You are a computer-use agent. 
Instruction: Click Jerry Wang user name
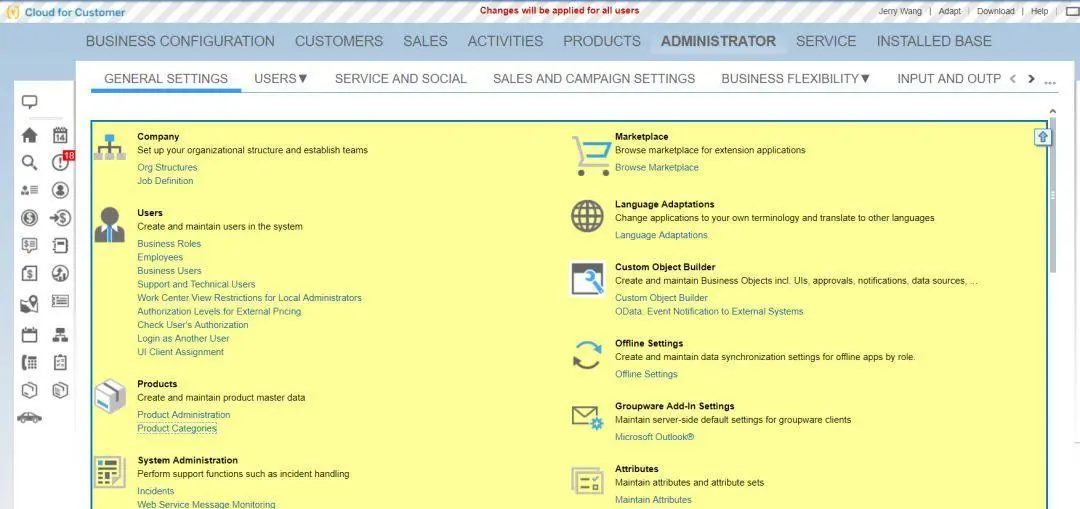(x=900, y=12)
